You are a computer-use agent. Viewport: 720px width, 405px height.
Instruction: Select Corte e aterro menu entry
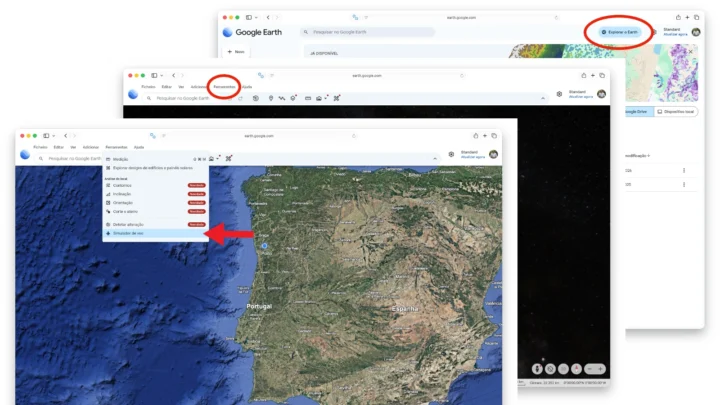click(155, 211)
